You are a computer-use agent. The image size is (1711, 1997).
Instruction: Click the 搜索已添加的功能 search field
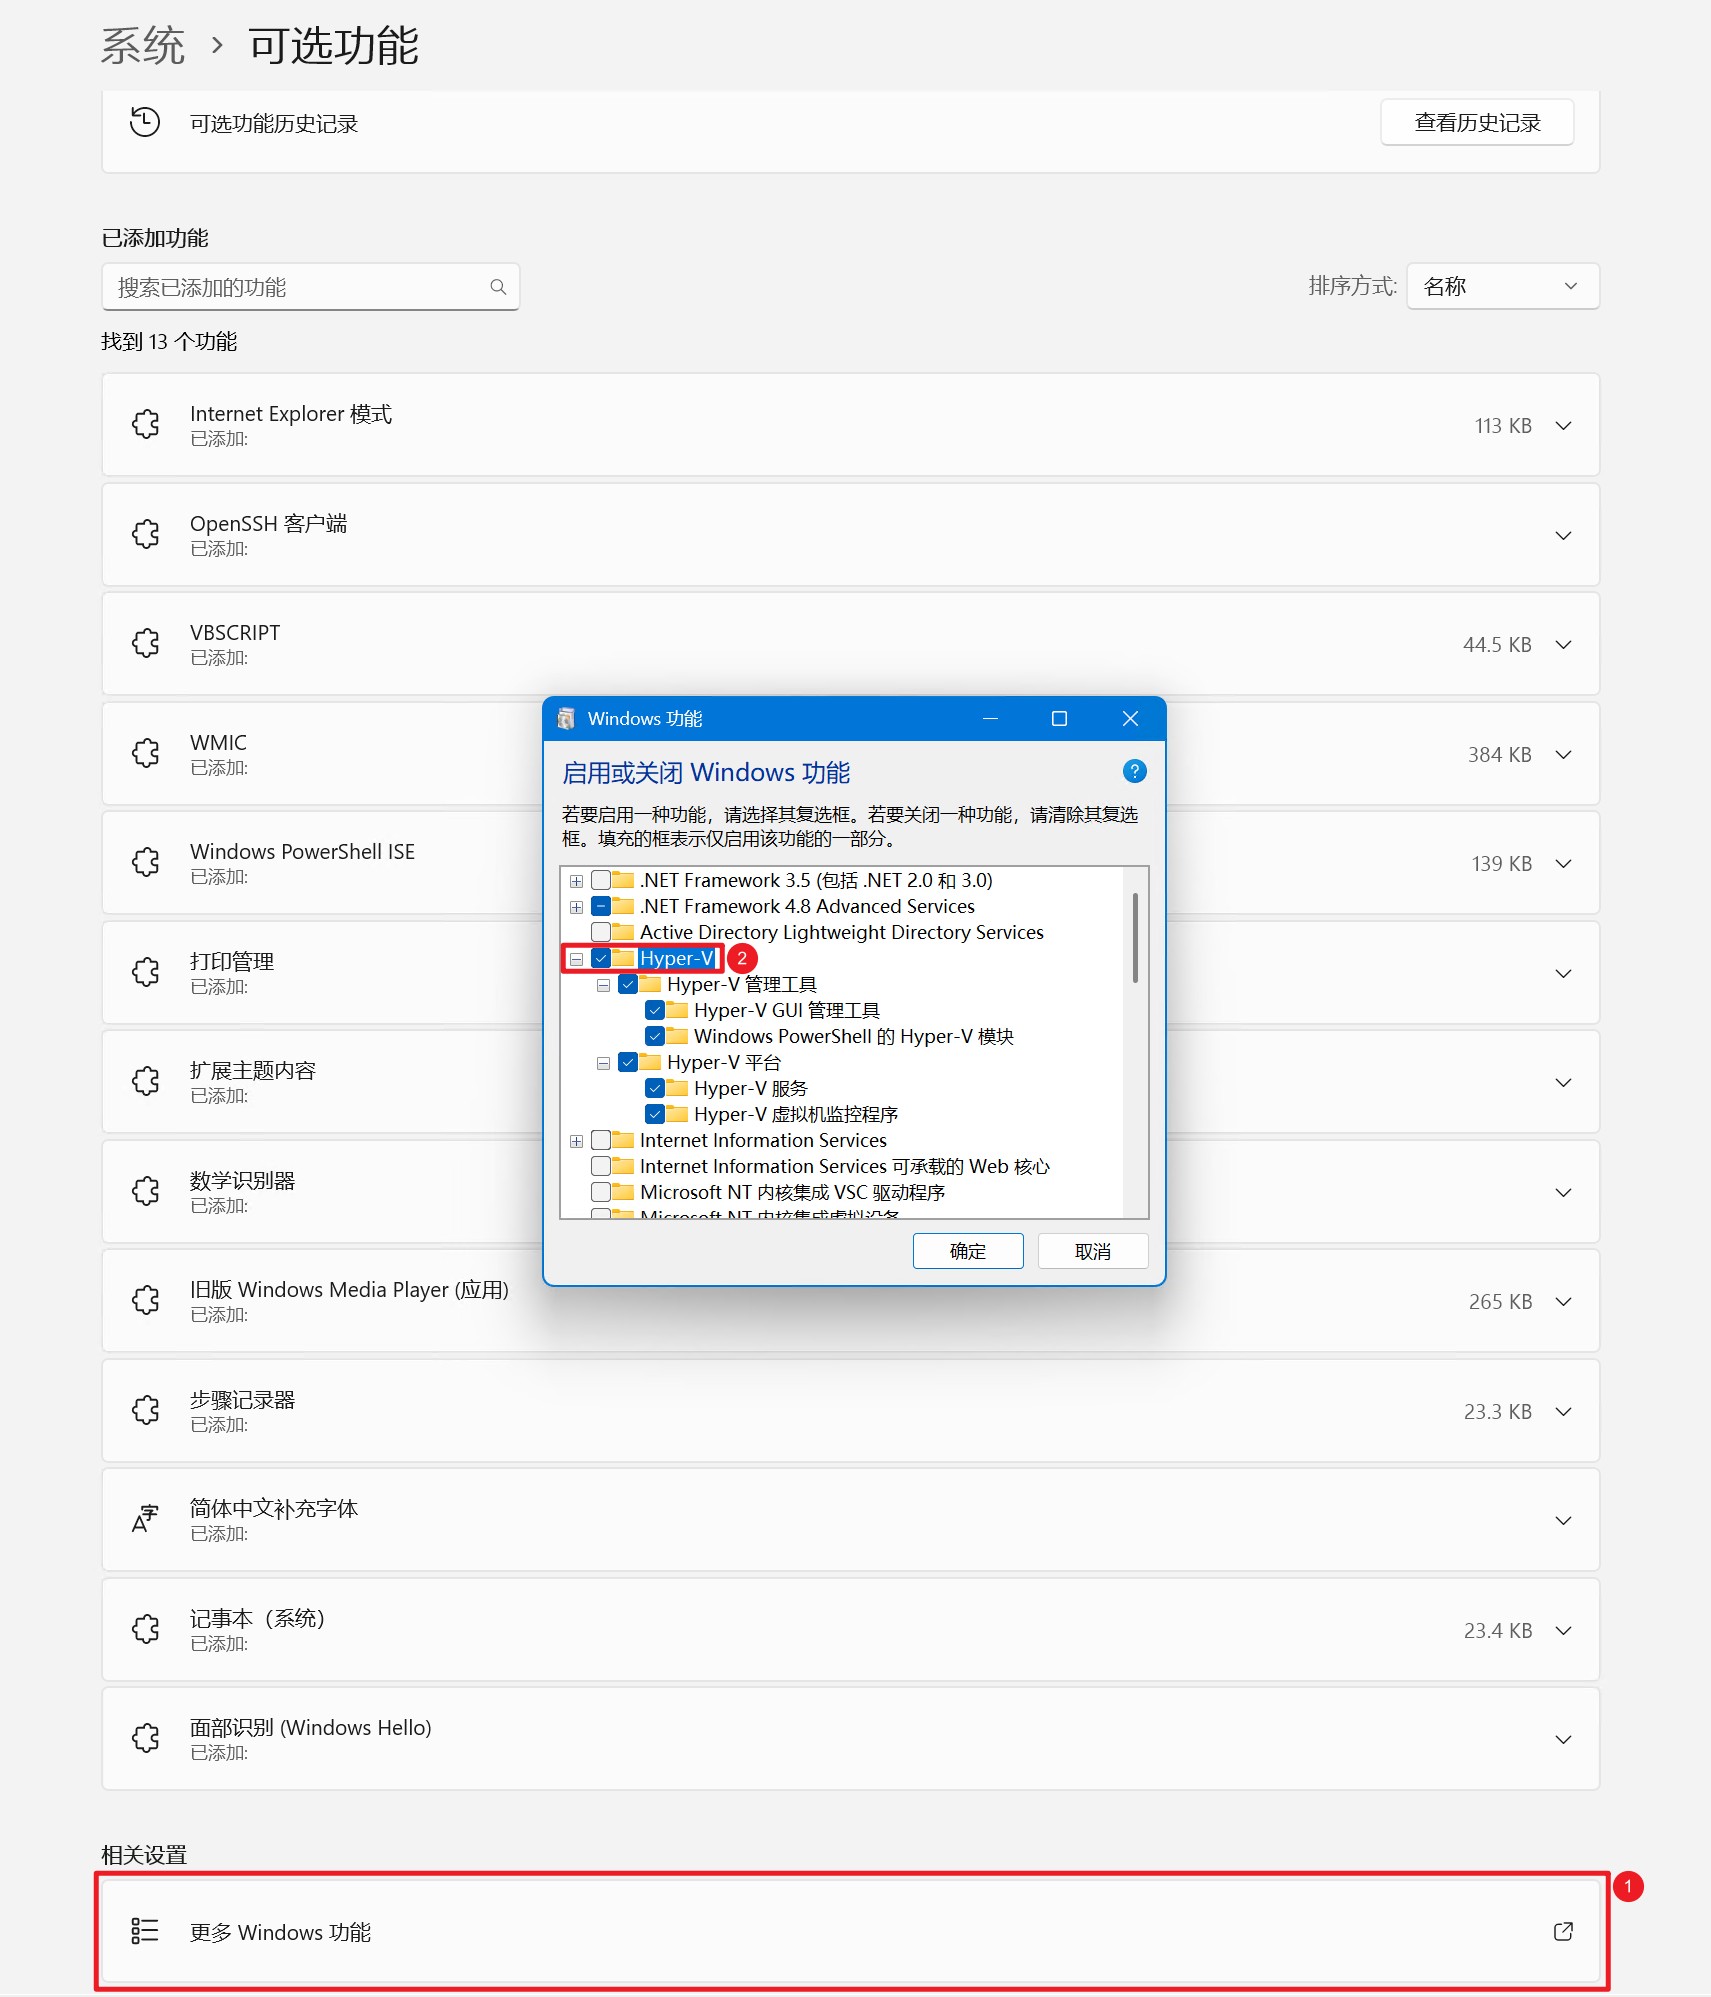click(x=310, y=287)
